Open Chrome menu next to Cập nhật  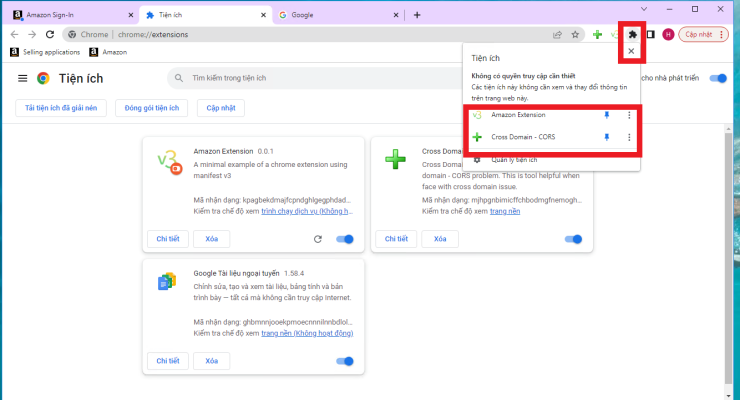(x=722, y=34)
